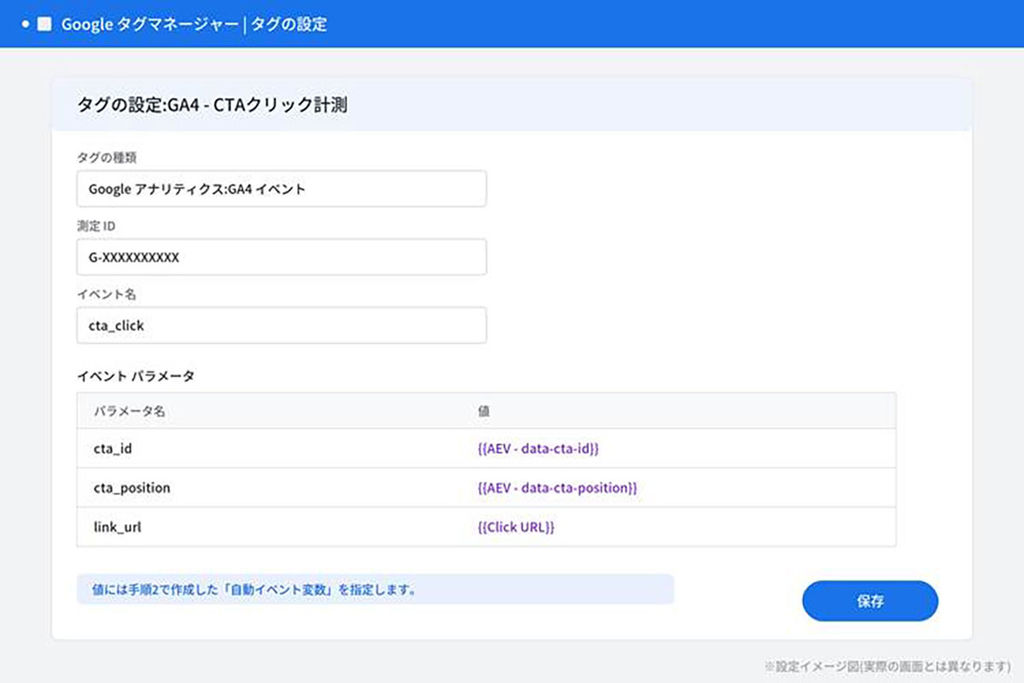Click the {{AEV - data-cta-position}} value

tap(557, 488)
